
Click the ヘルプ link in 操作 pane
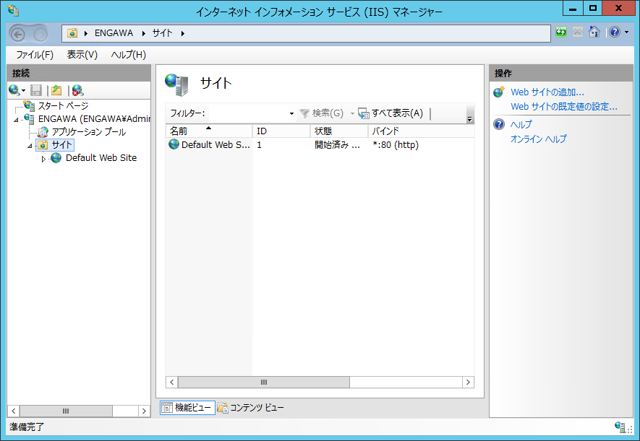(521, 124)
